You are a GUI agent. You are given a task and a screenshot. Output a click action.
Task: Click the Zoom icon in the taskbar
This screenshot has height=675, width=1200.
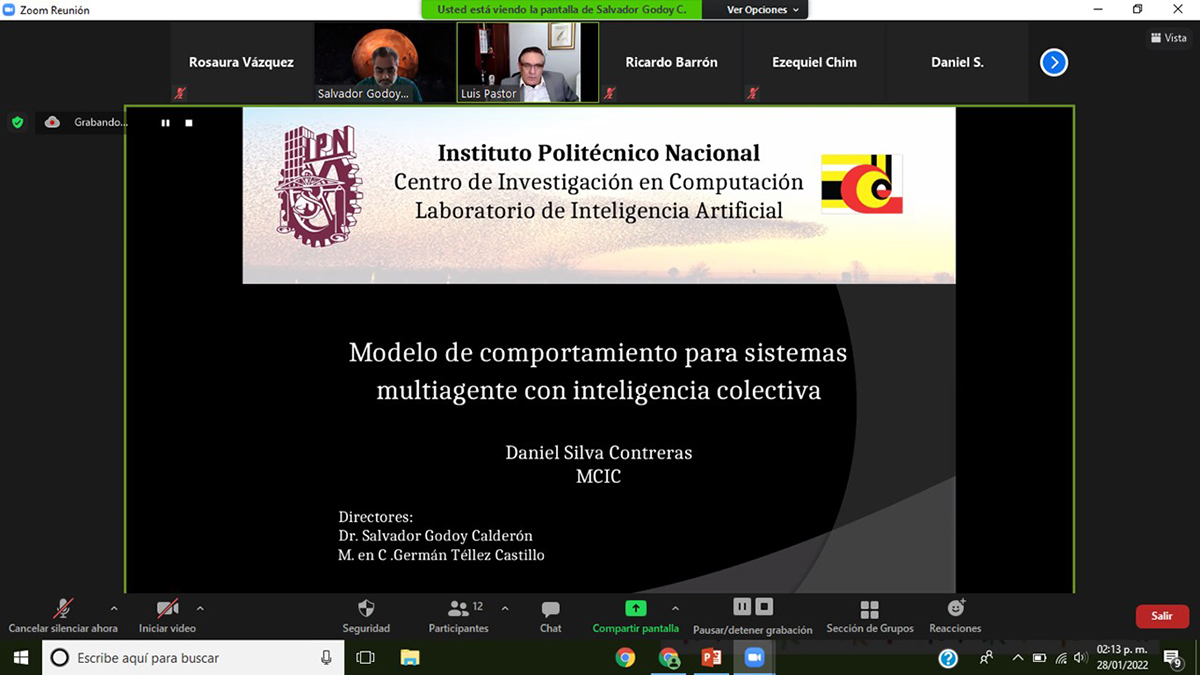click(754, 658)
